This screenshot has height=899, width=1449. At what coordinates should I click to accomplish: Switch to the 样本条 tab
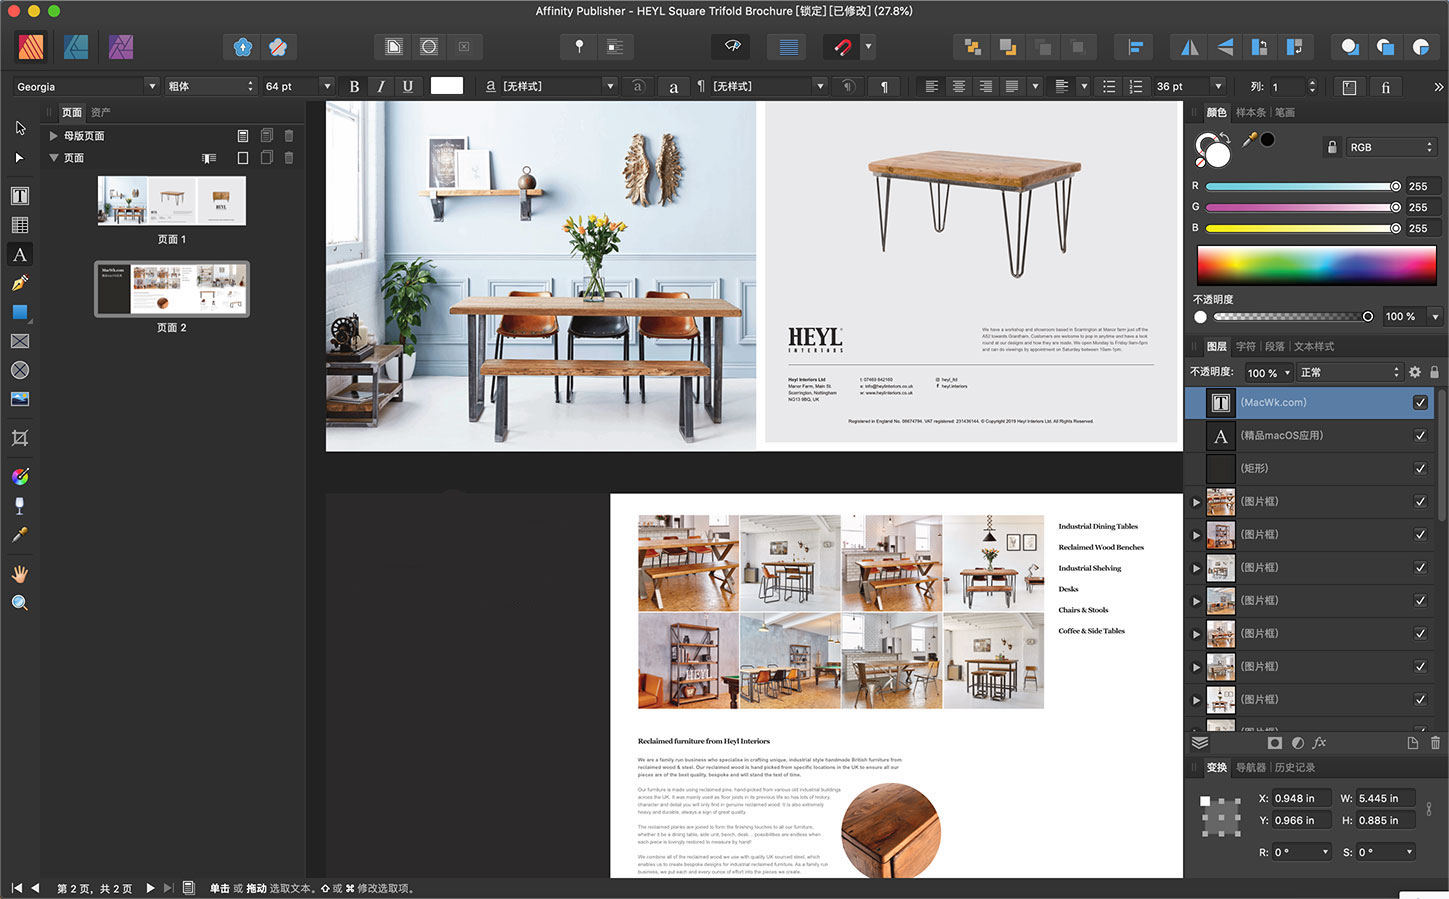pyautogui.click(x=1250, y=113)
